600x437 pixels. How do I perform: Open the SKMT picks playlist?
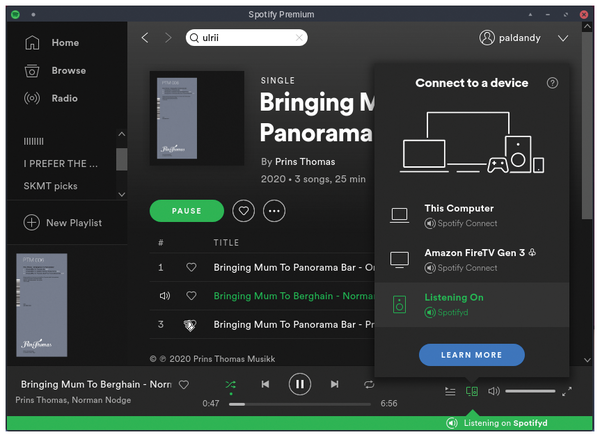pyautogui.click(x=51, y=186)
